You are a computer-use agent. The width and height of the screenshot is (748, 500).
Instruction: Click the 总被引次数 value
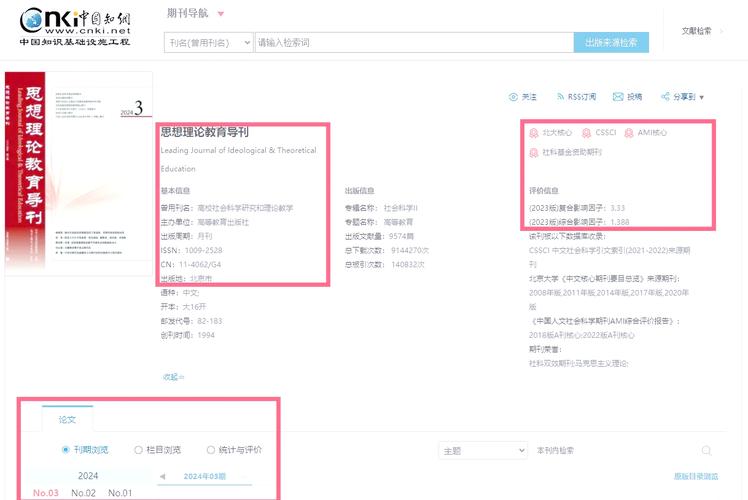[x=408, y=264]
